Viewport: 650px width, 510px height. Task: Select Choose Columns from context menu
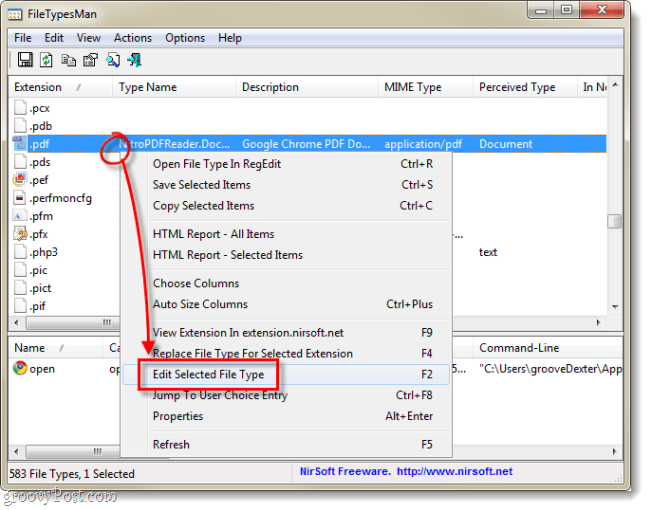pos(286,284)
